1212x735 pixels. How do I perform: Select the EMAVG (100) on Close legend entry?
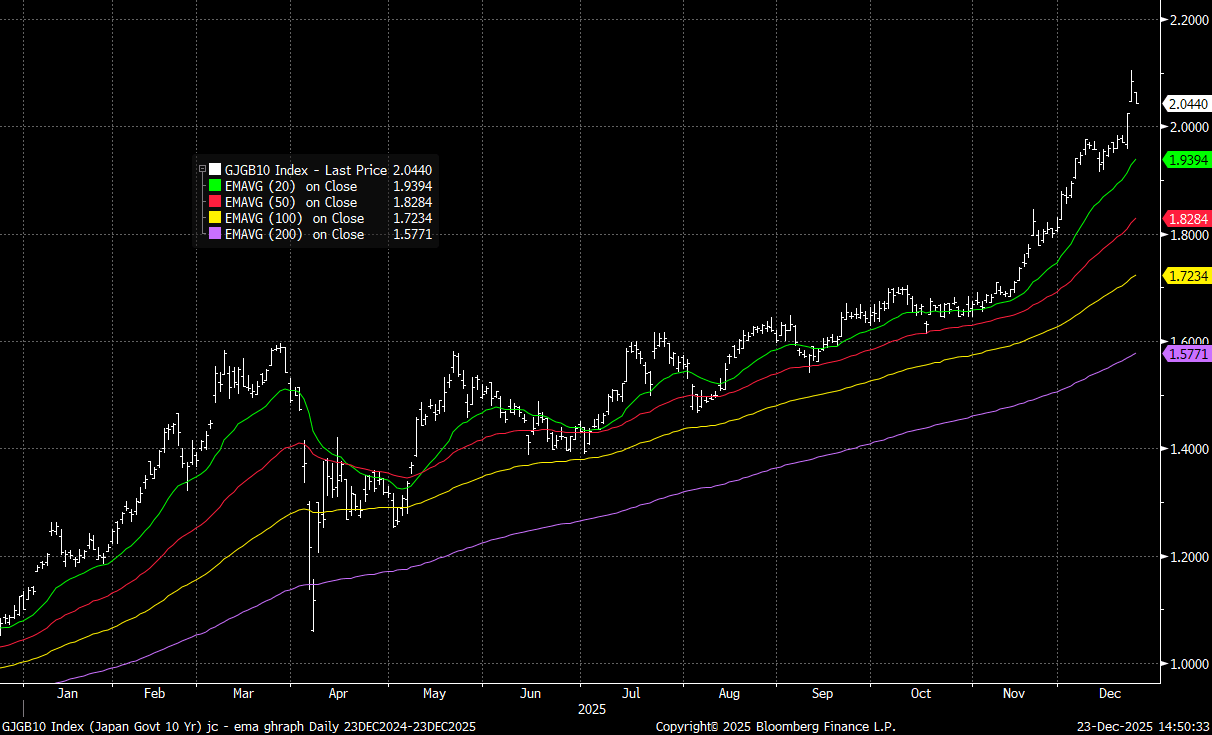(x=294, y=218)
